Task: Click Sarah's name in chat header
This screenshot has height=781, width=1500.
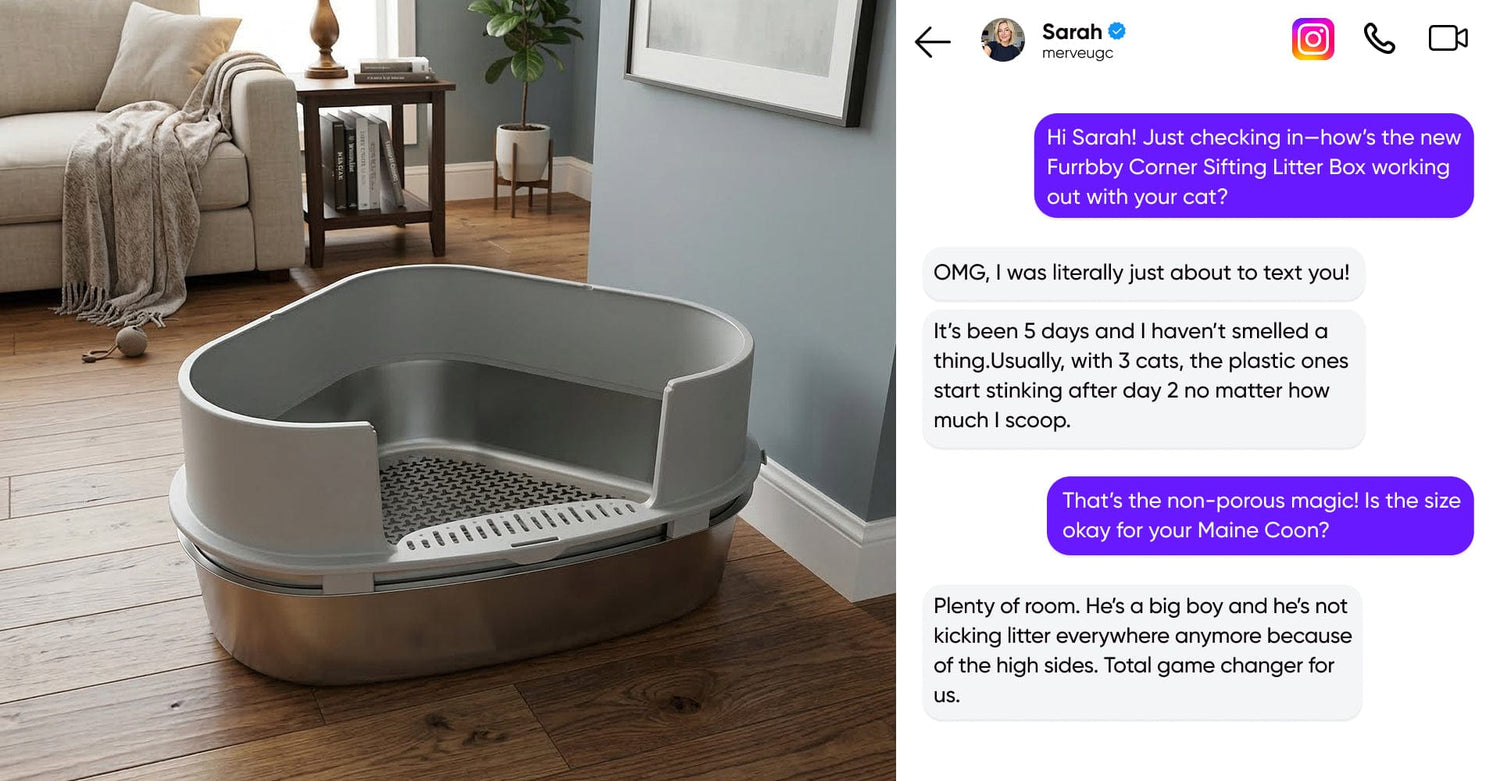Action: [x=1071, y=31]
